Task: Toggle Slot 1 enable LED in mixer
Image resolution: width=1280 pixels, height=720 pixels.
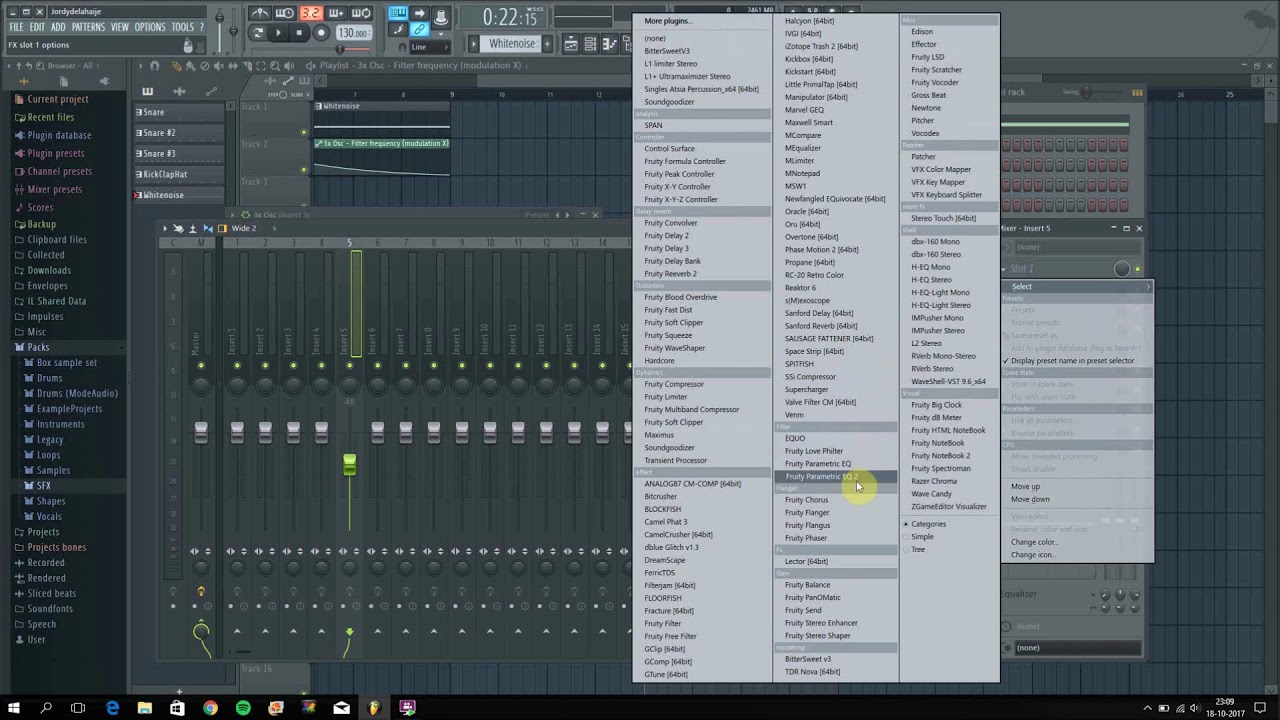Action: [1138, 269]
